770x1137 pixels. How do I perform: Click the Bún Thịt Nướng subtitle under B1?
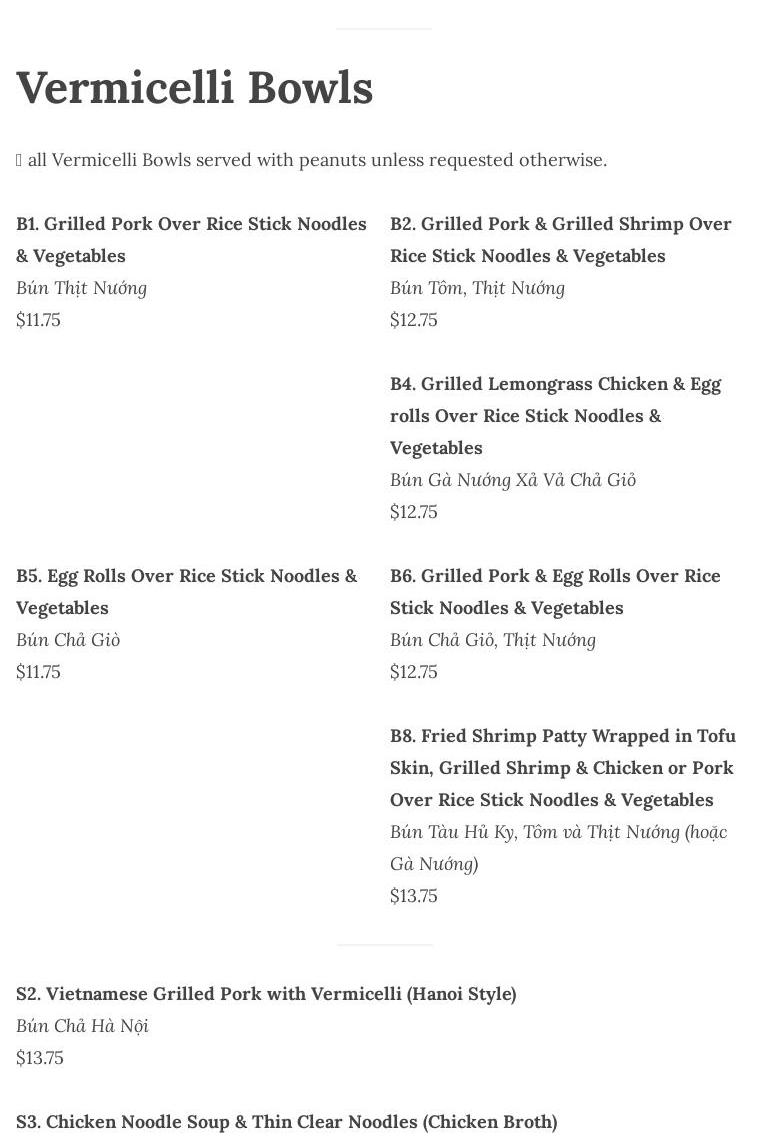(x=82, y=288)
